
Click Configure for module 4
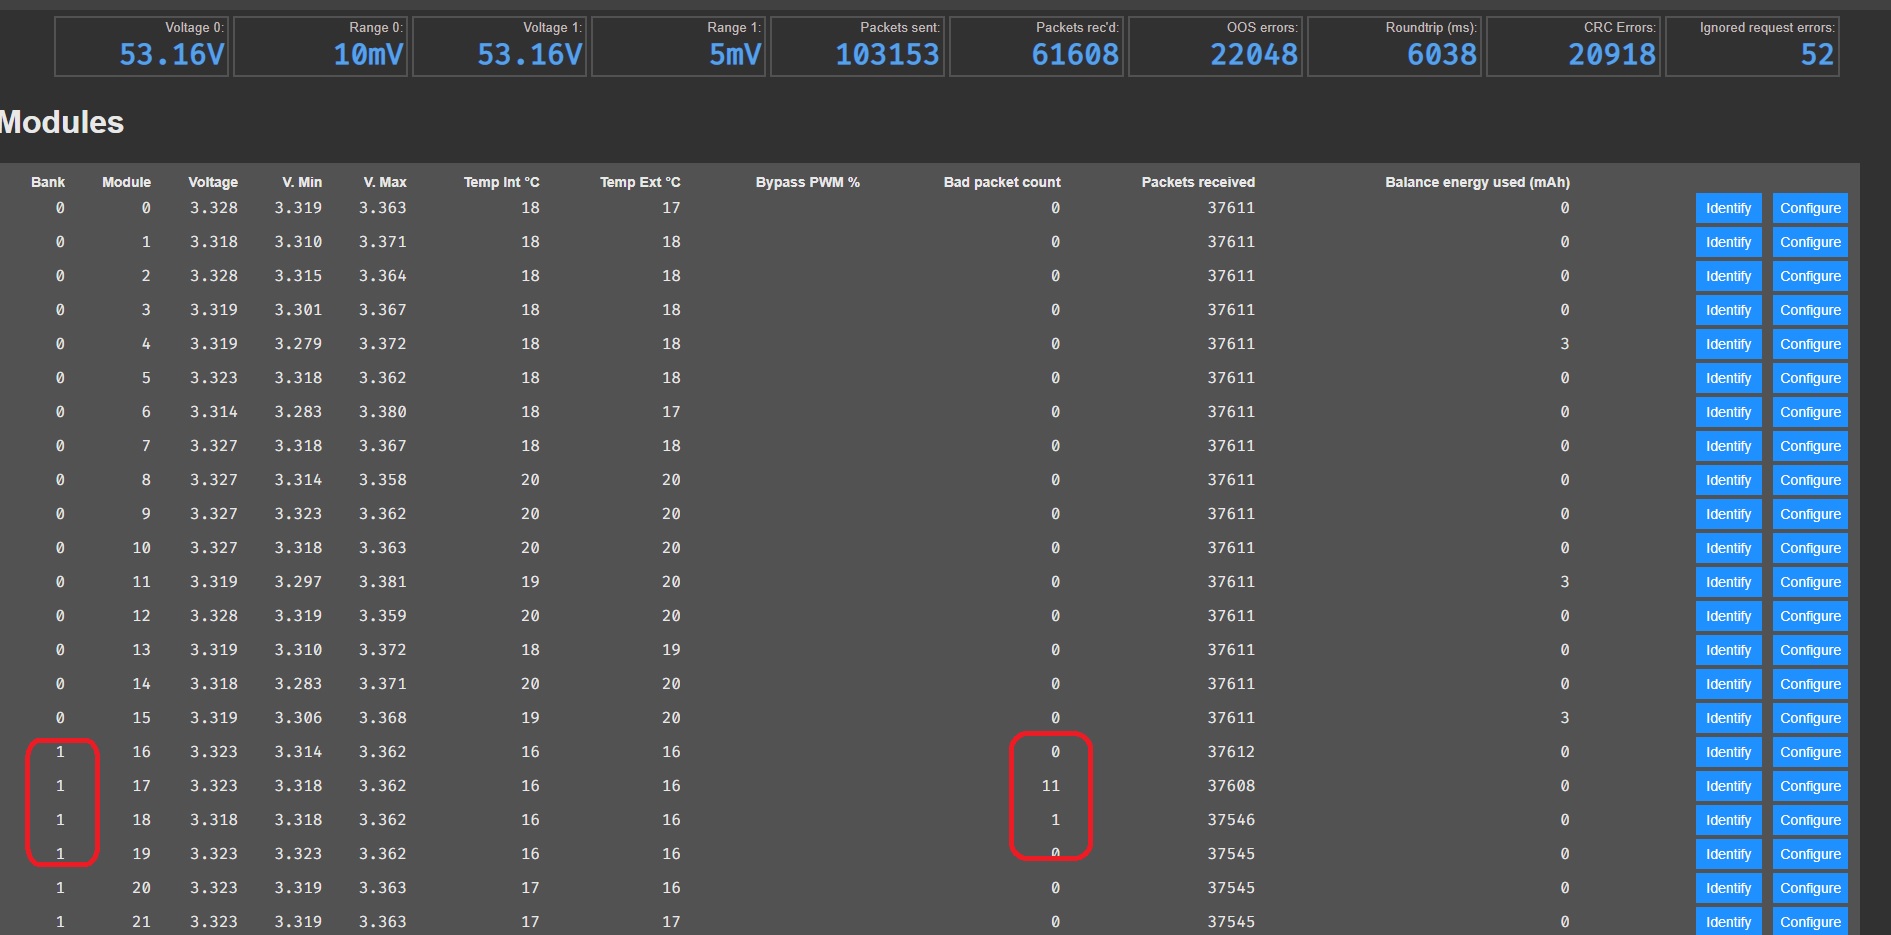pyautogui.click(x=1810, y=344)
